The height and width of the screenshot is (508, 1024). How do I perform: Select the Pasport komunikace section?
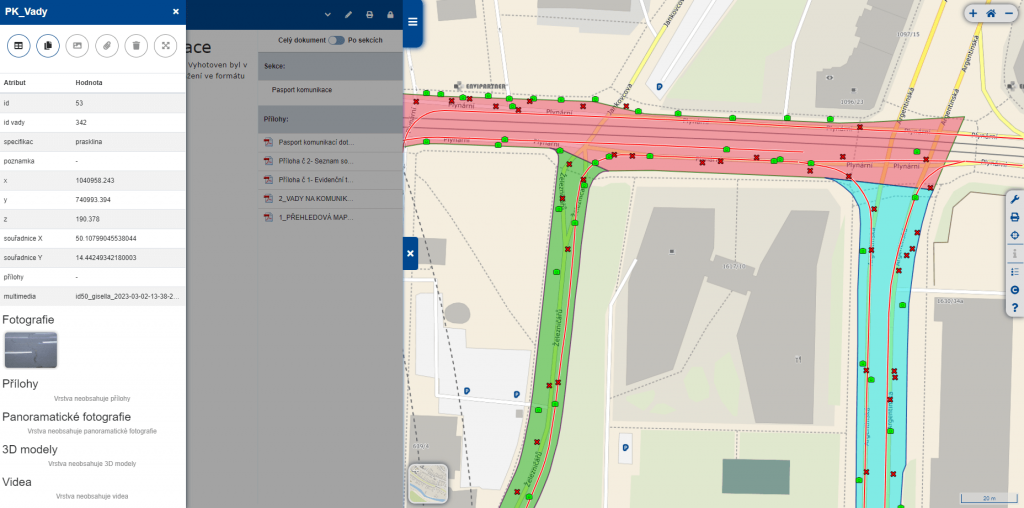tap(302, 90)
